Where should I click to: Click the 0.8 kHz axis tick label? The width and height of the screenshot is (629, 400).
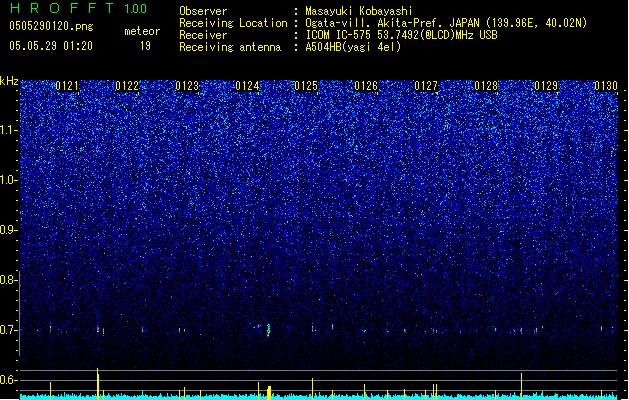point(8,280)
